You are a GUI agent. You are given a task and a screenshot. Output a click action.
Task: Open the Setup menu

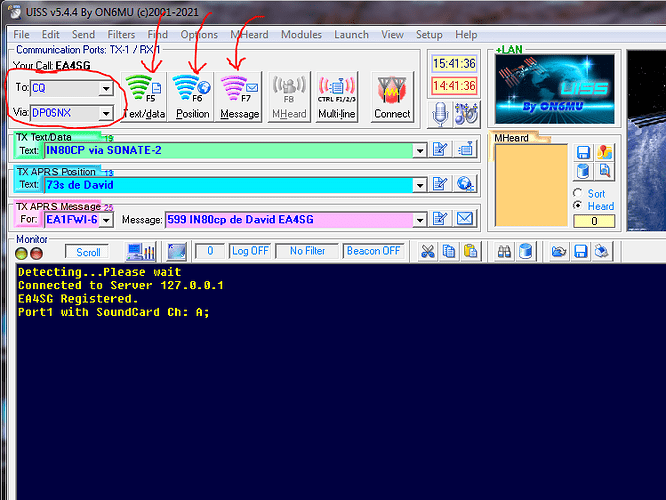(429, 34)
